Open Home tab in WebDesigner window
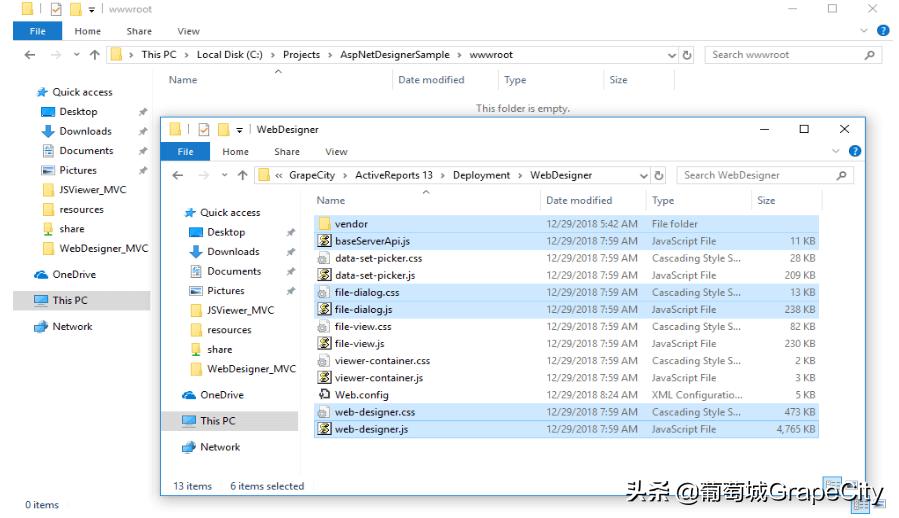 [x=236, y=151]
